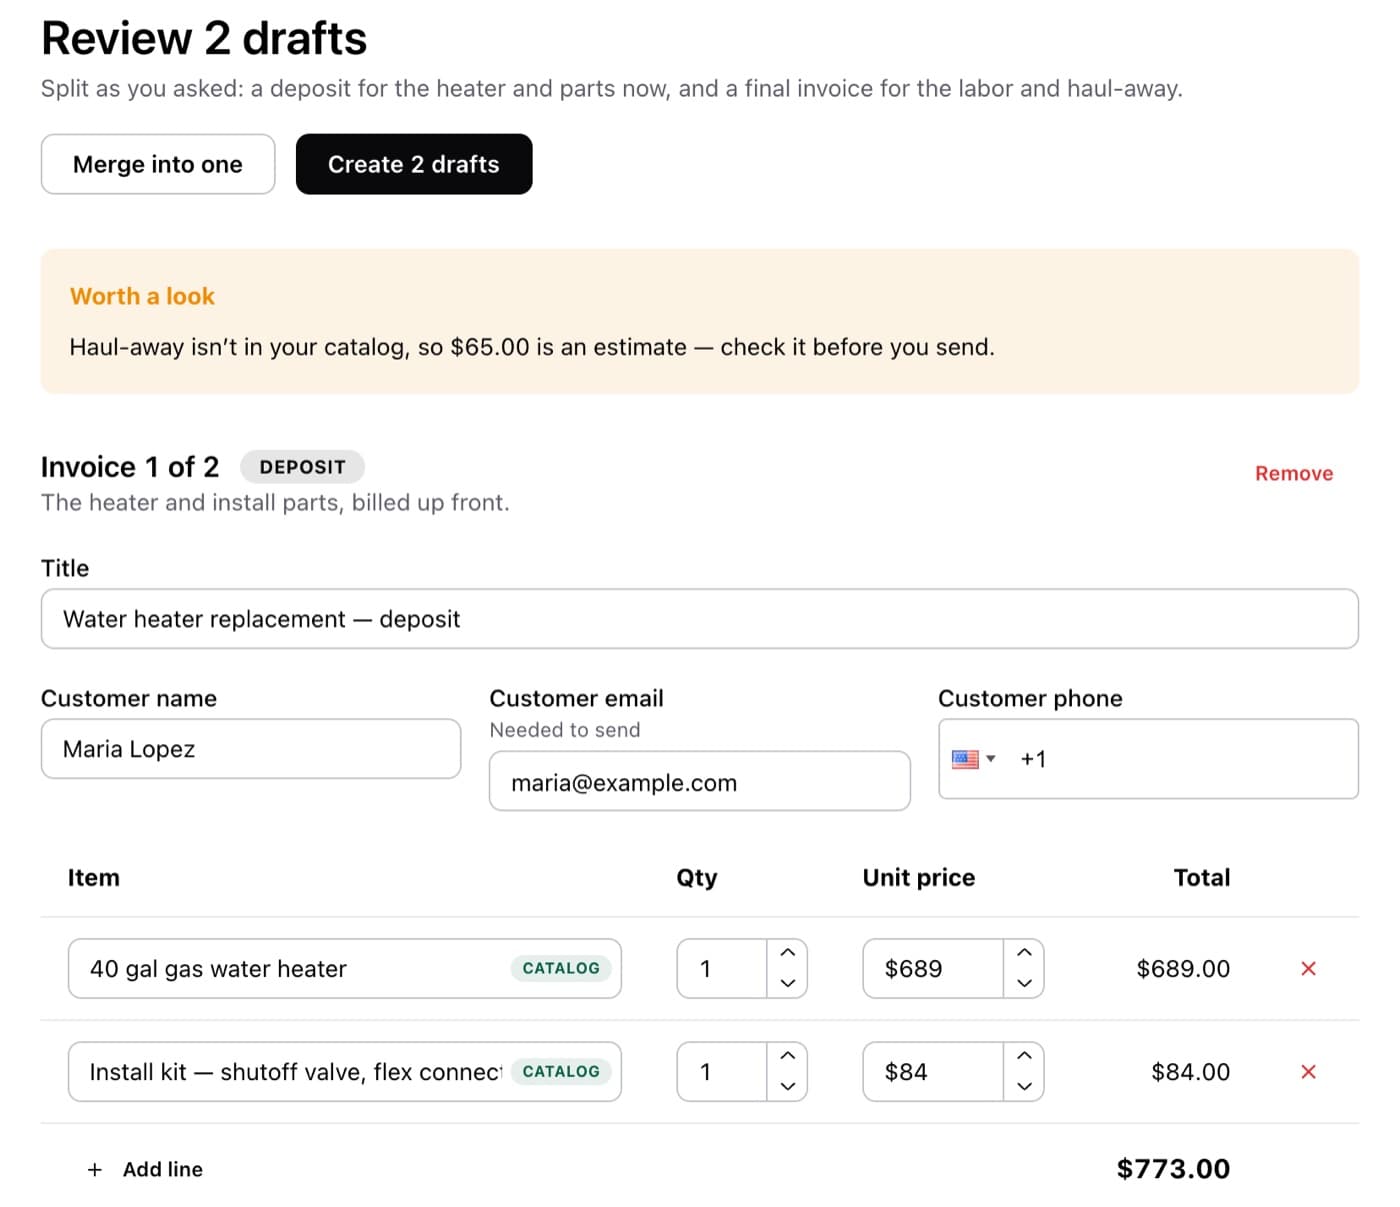Select the $84.00 line total

1190,1072
